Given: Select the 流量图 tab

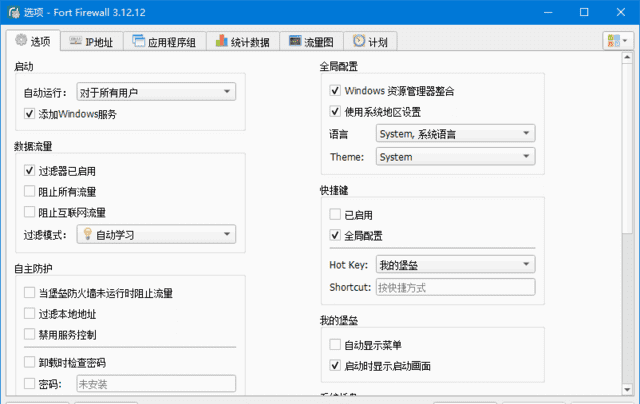Looking at the screenshot, I should pos(311,41).
